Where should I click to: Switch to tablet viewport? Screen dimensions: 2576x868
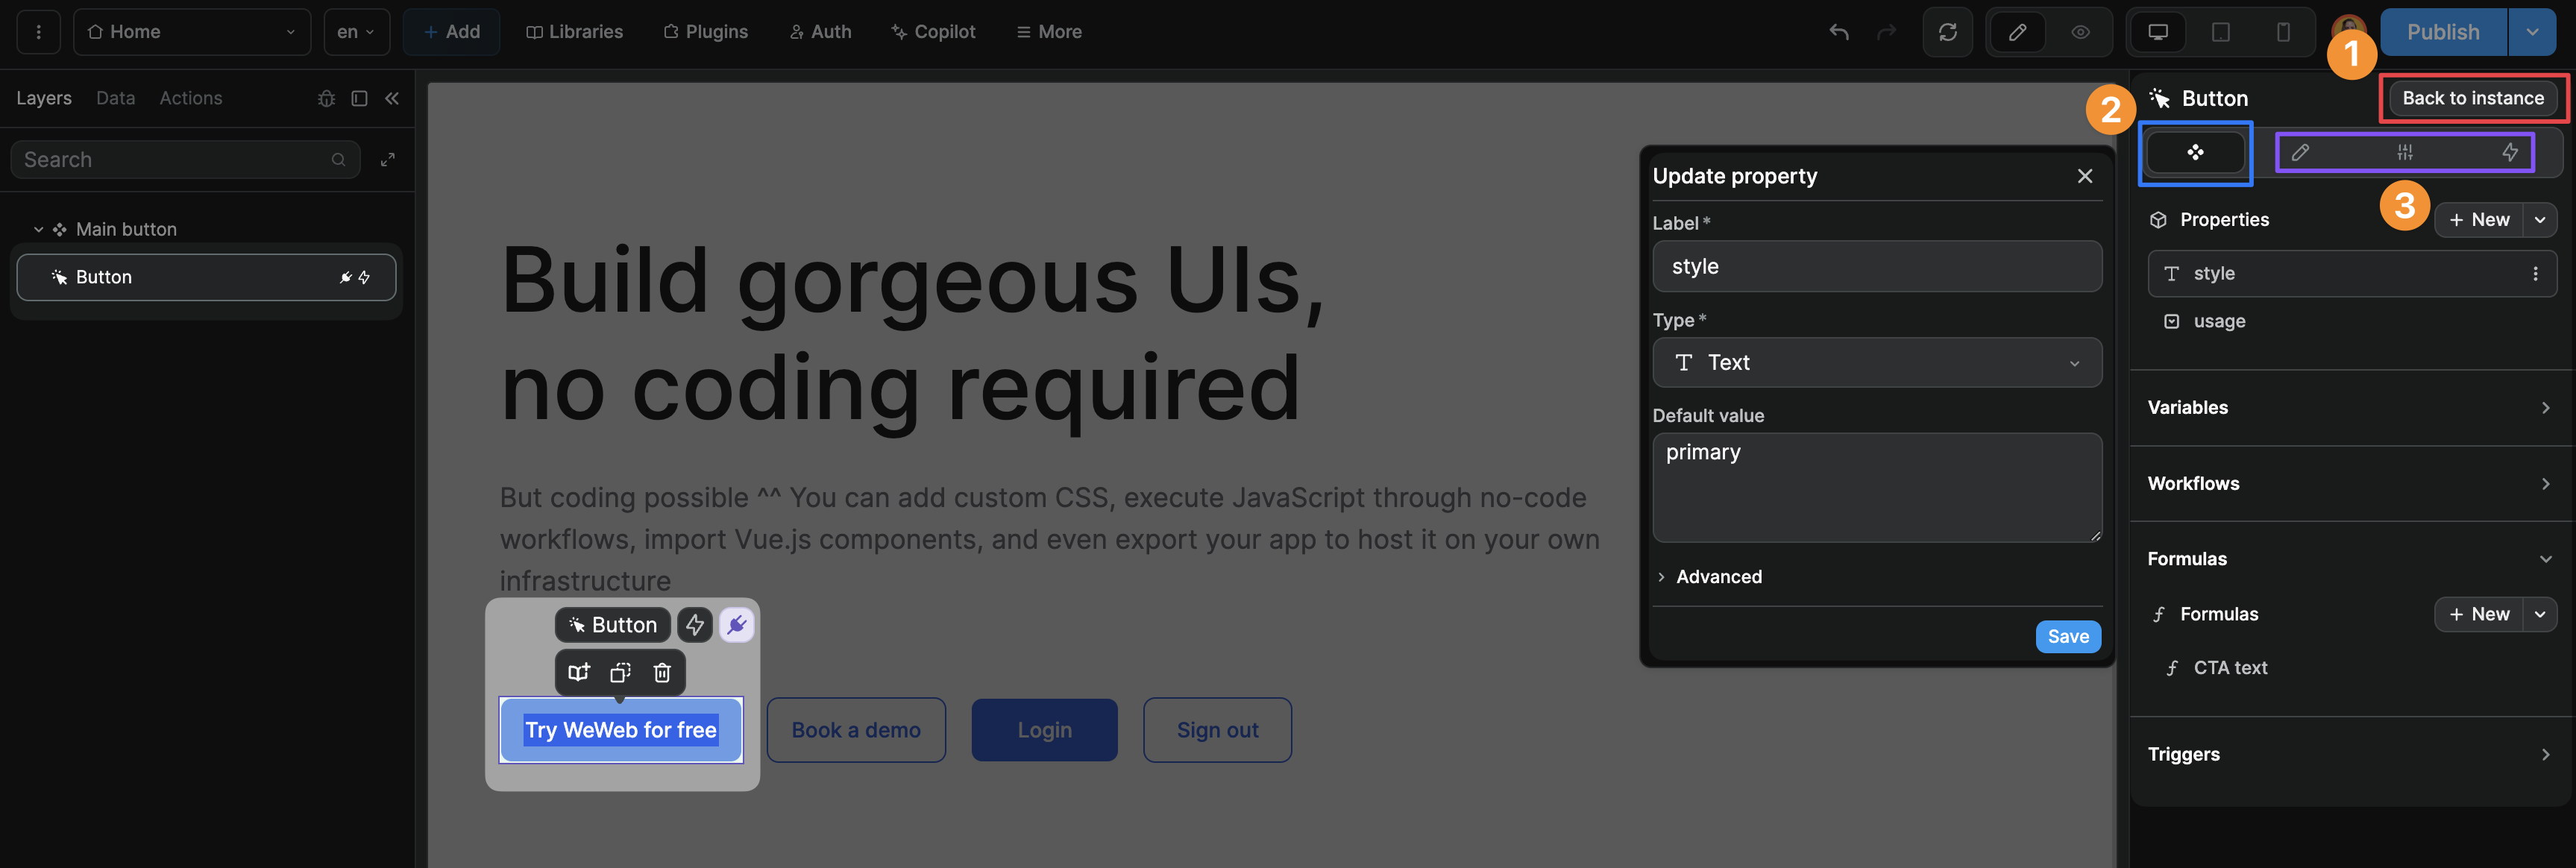[x=2220, y=32]
